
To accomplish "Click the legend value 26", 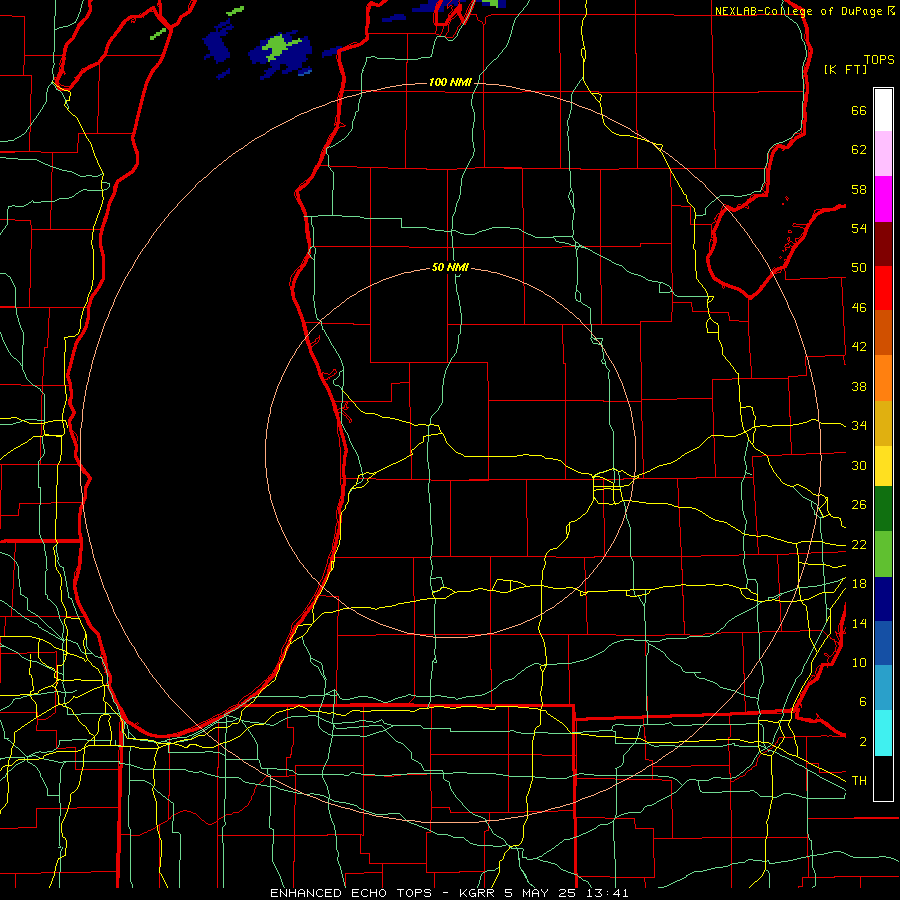I will click(859, 505).
